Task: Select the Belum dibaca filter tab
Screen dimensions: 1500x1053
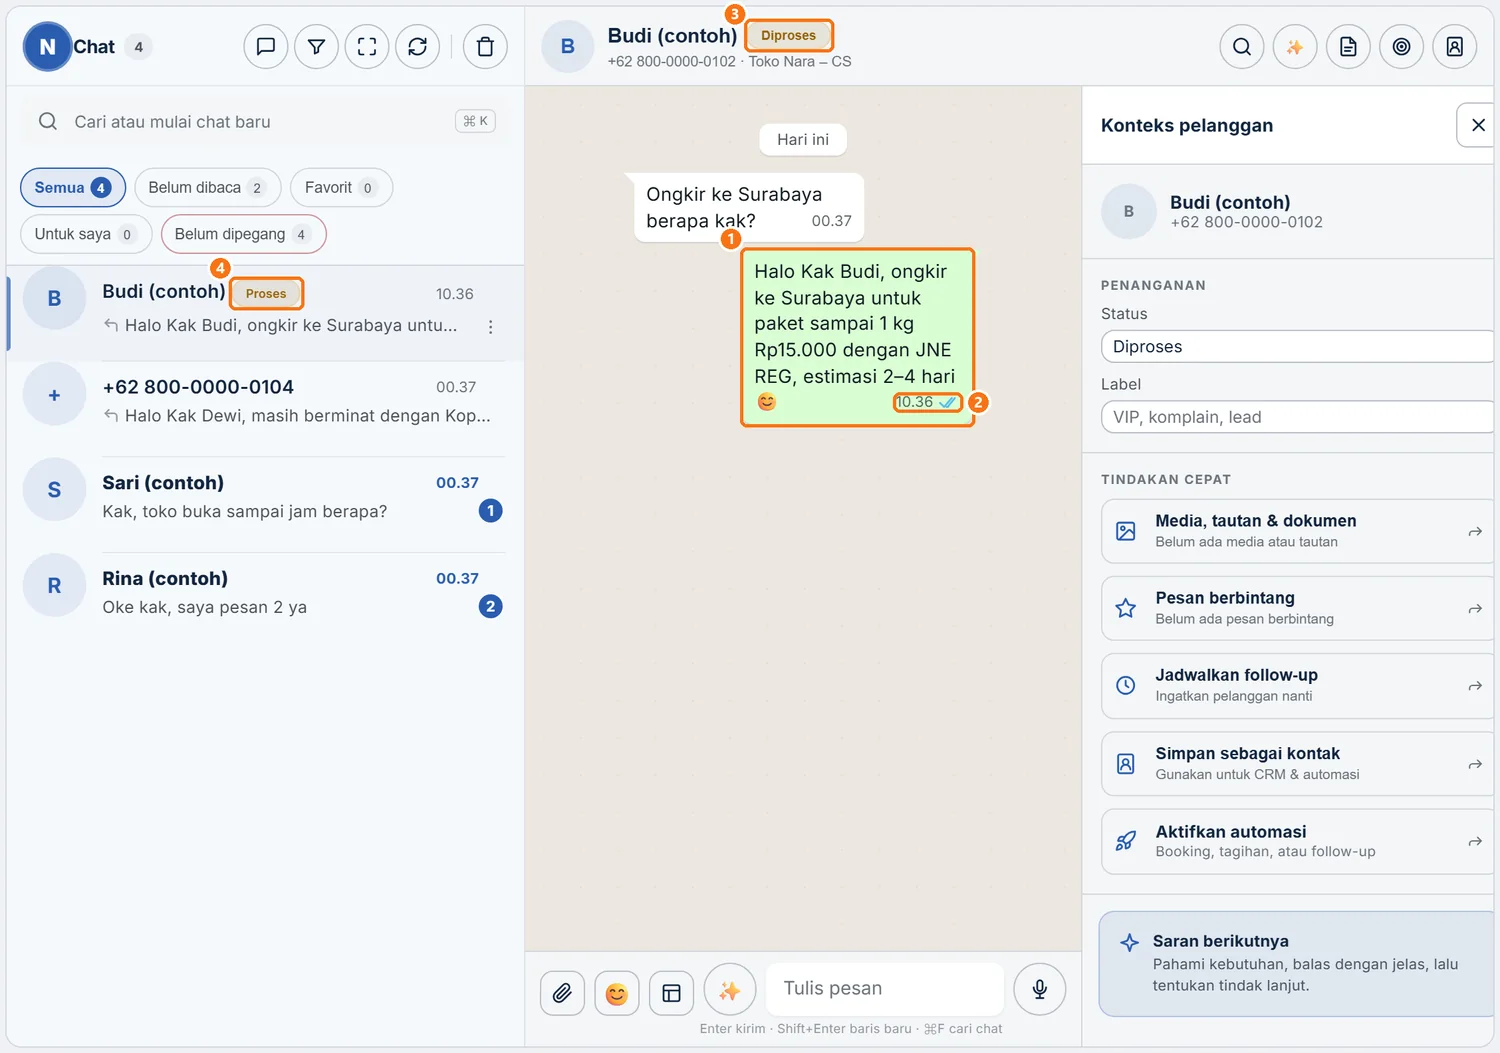Action: click(x=207, y=187)
